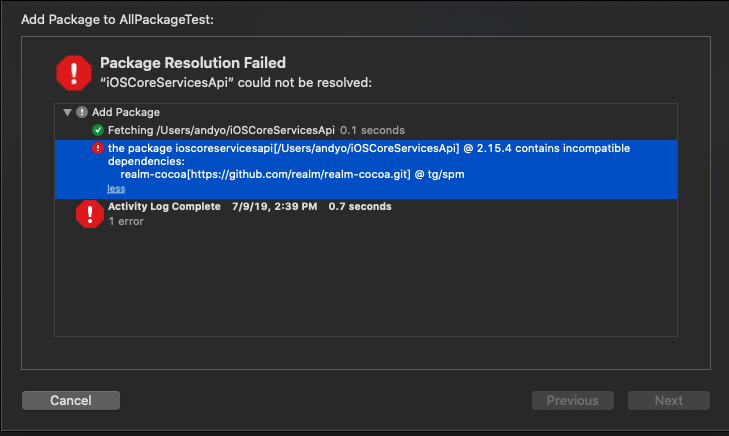Image resolution: width=729 pixels, height=436 pixels.
Task: Show less of the error message
Action: pos(116,188)
